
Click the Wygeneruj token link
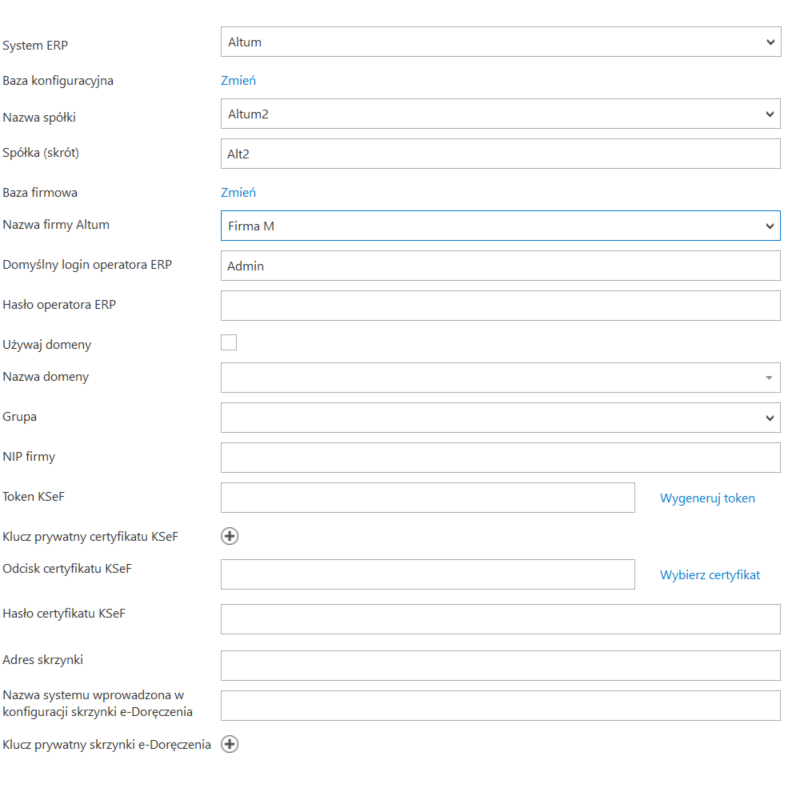pos(707,498)
